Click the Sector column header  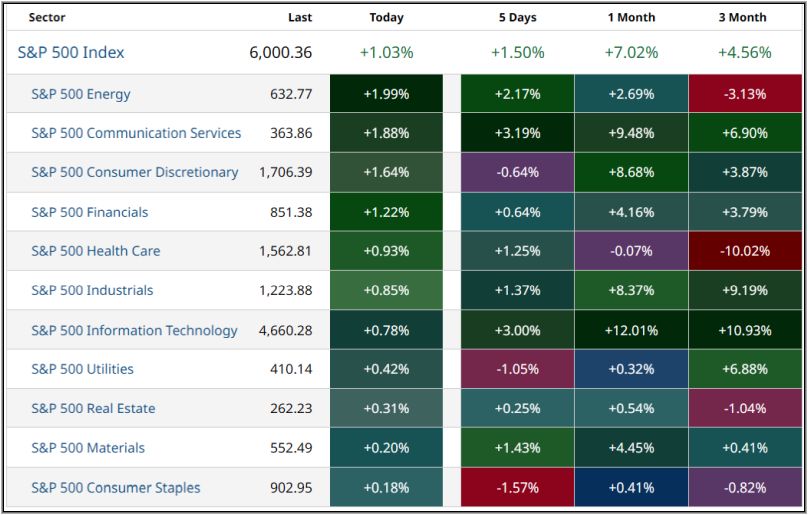pos(47,17)
